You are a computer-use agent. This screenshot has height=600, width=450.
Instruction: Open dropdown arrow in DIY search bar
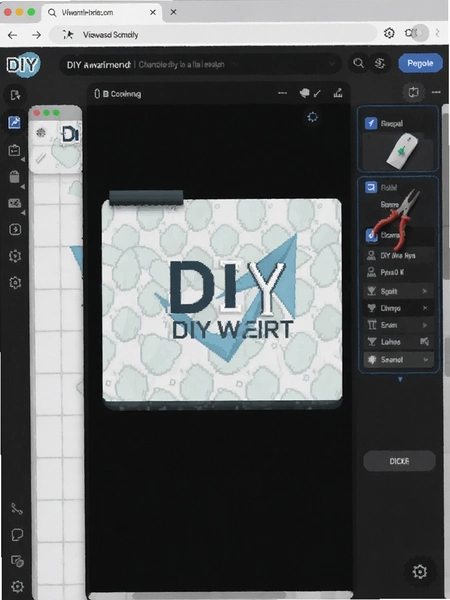pyautogui.click(x=332, y=64)
